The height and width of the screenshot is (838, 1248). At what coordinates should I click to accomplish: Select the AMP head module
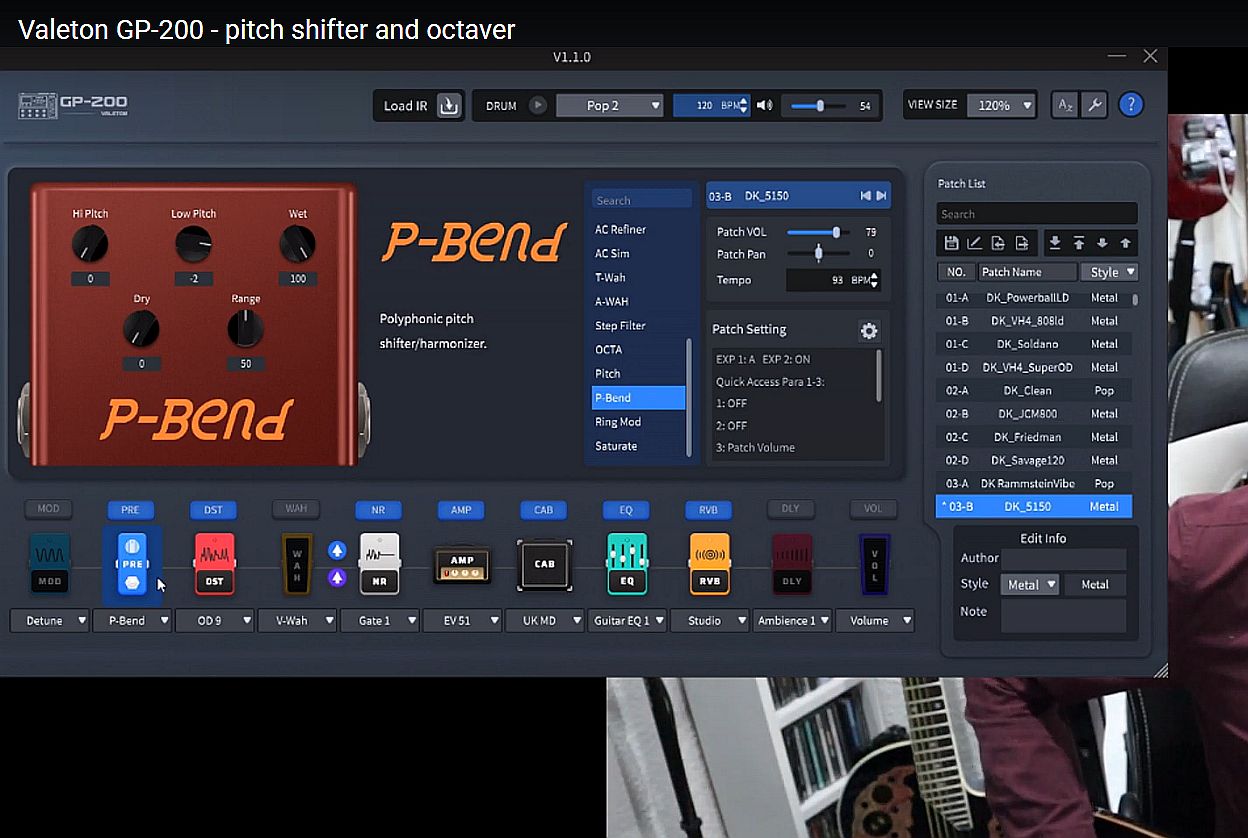coord(461,564)
